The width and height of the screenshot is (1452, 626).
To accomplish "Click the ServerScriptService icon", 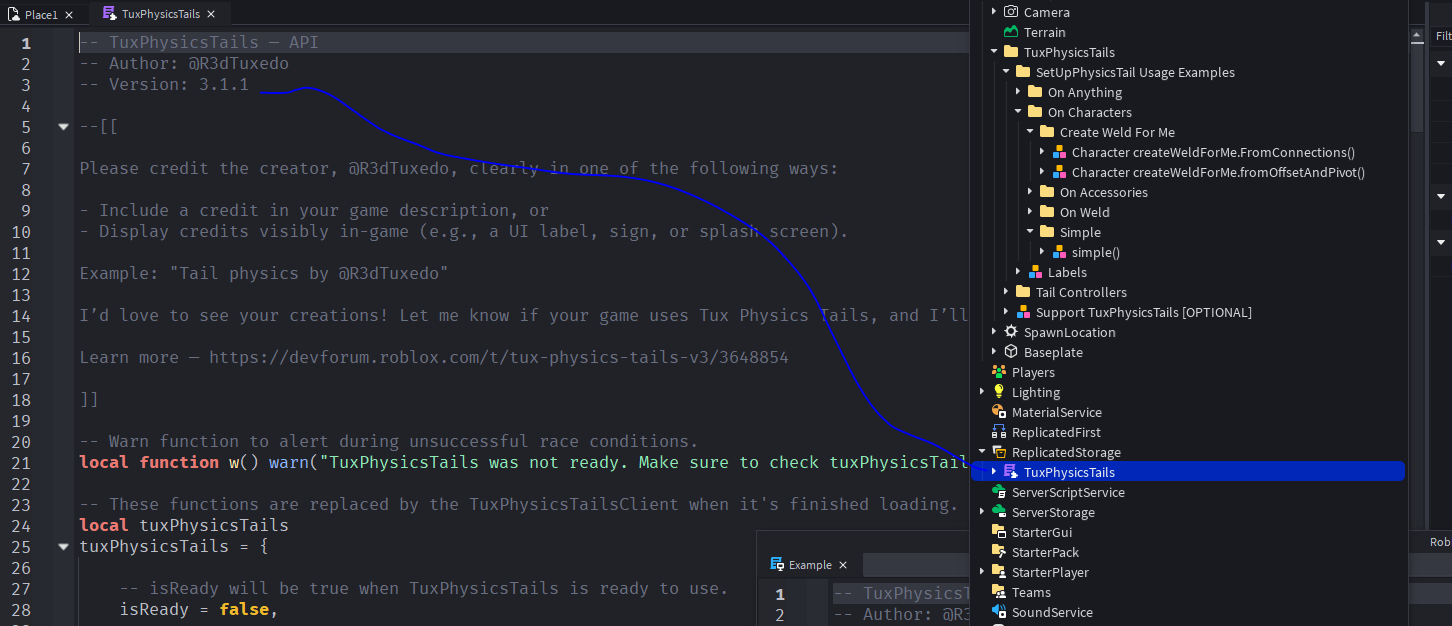I will coord(999,492).
